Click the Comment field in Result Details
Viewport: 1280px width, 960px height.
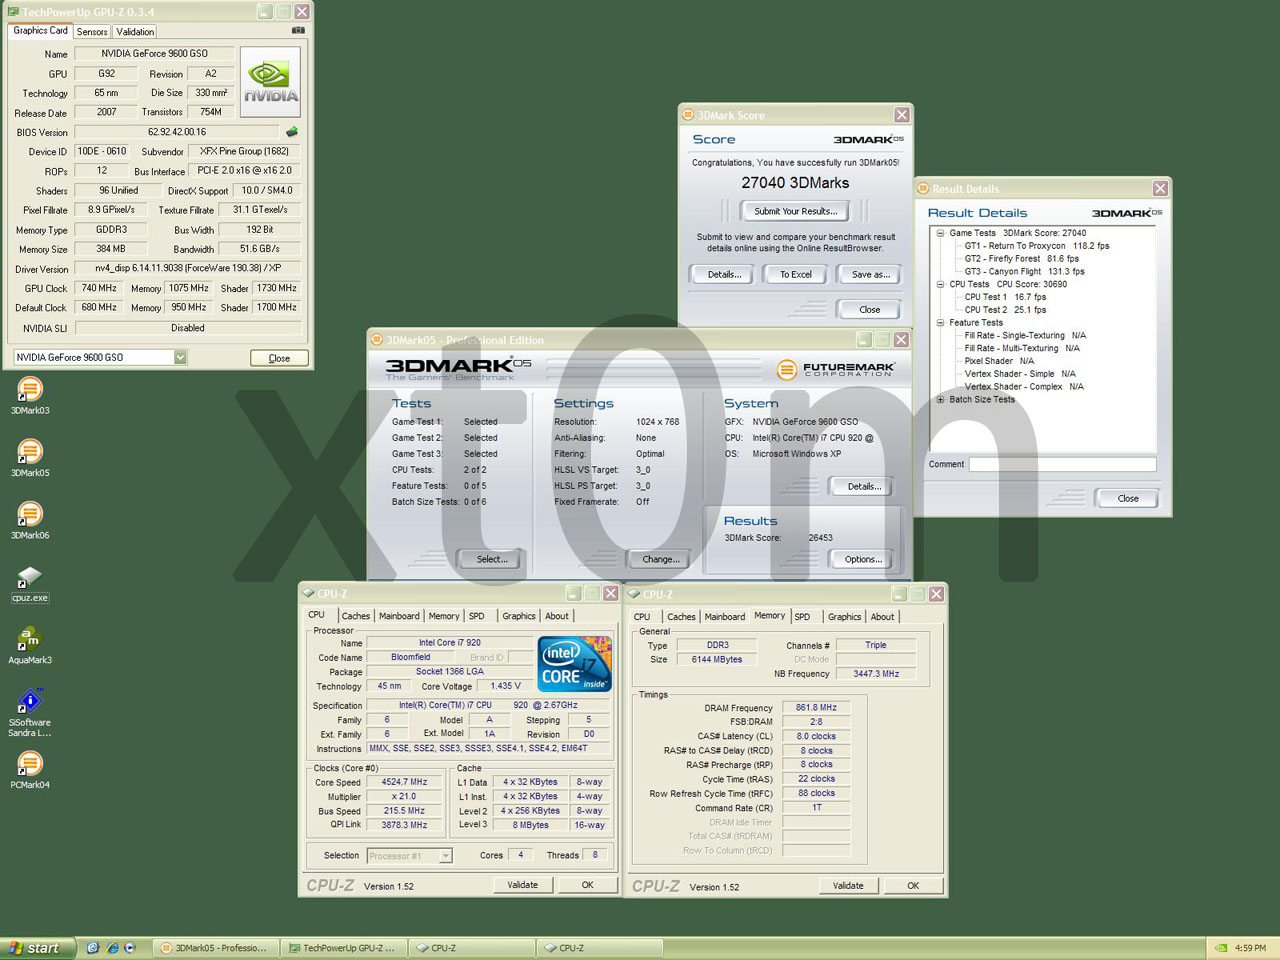pyautogui.click(x=1063, y=464)
